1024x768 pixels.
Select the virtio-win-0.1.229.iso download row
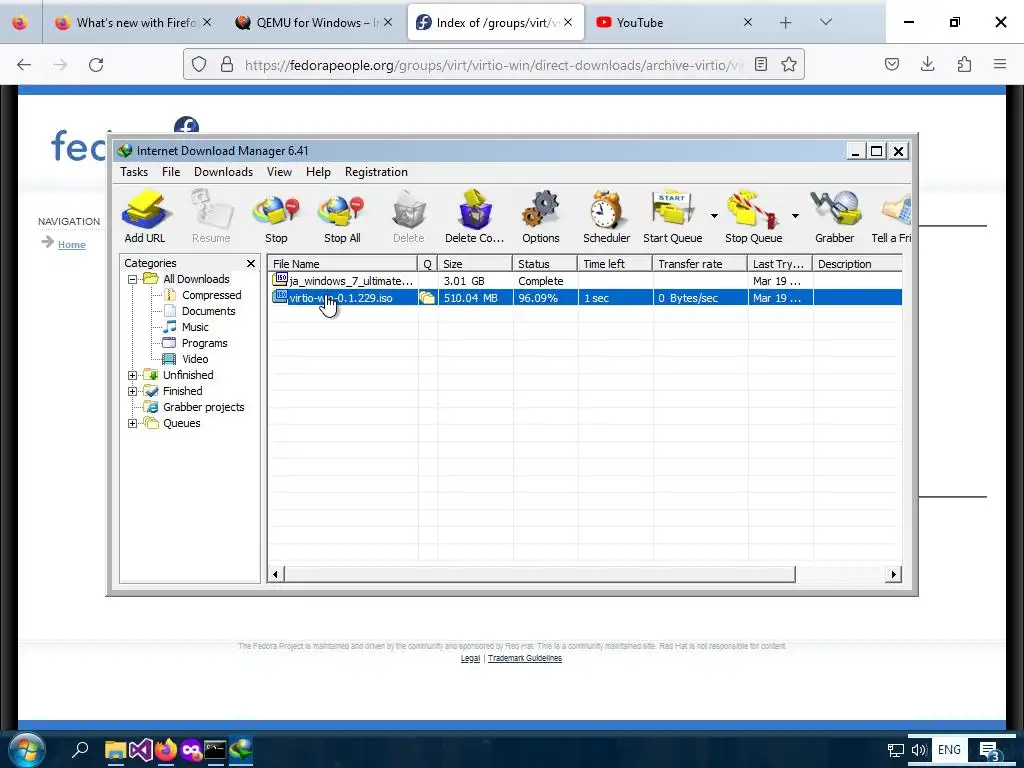point(584,298)
